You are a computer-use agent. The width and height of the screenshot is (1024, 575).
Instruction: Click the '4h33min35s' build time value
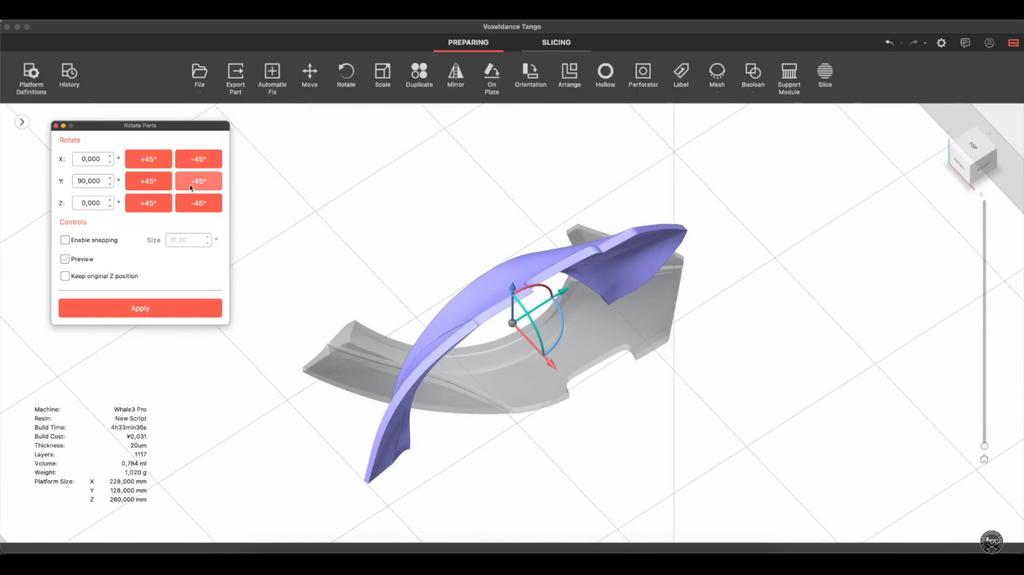[129, 427]
